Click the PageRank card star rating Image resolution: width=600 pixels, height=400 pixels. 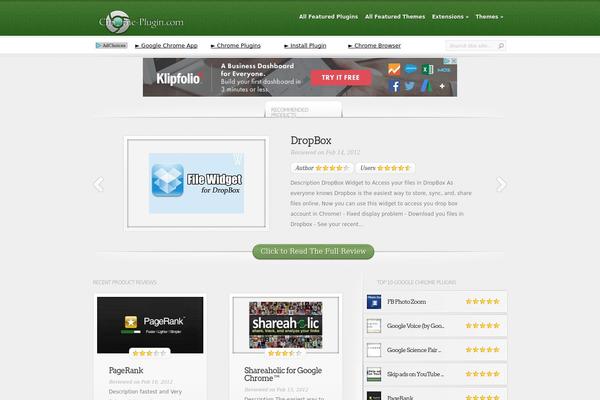pos(150,353)
